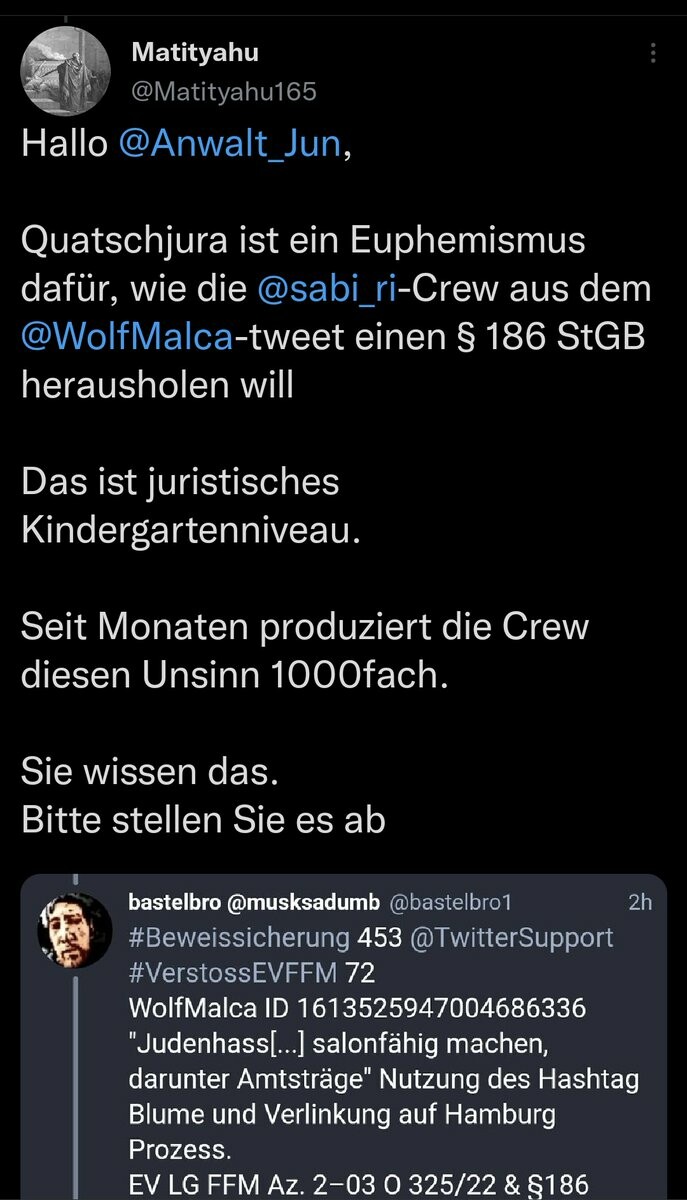This screenshot has height=1200, width=687.
Task: Open the @Anwalt_Jun mention
Action: [230, 143]
